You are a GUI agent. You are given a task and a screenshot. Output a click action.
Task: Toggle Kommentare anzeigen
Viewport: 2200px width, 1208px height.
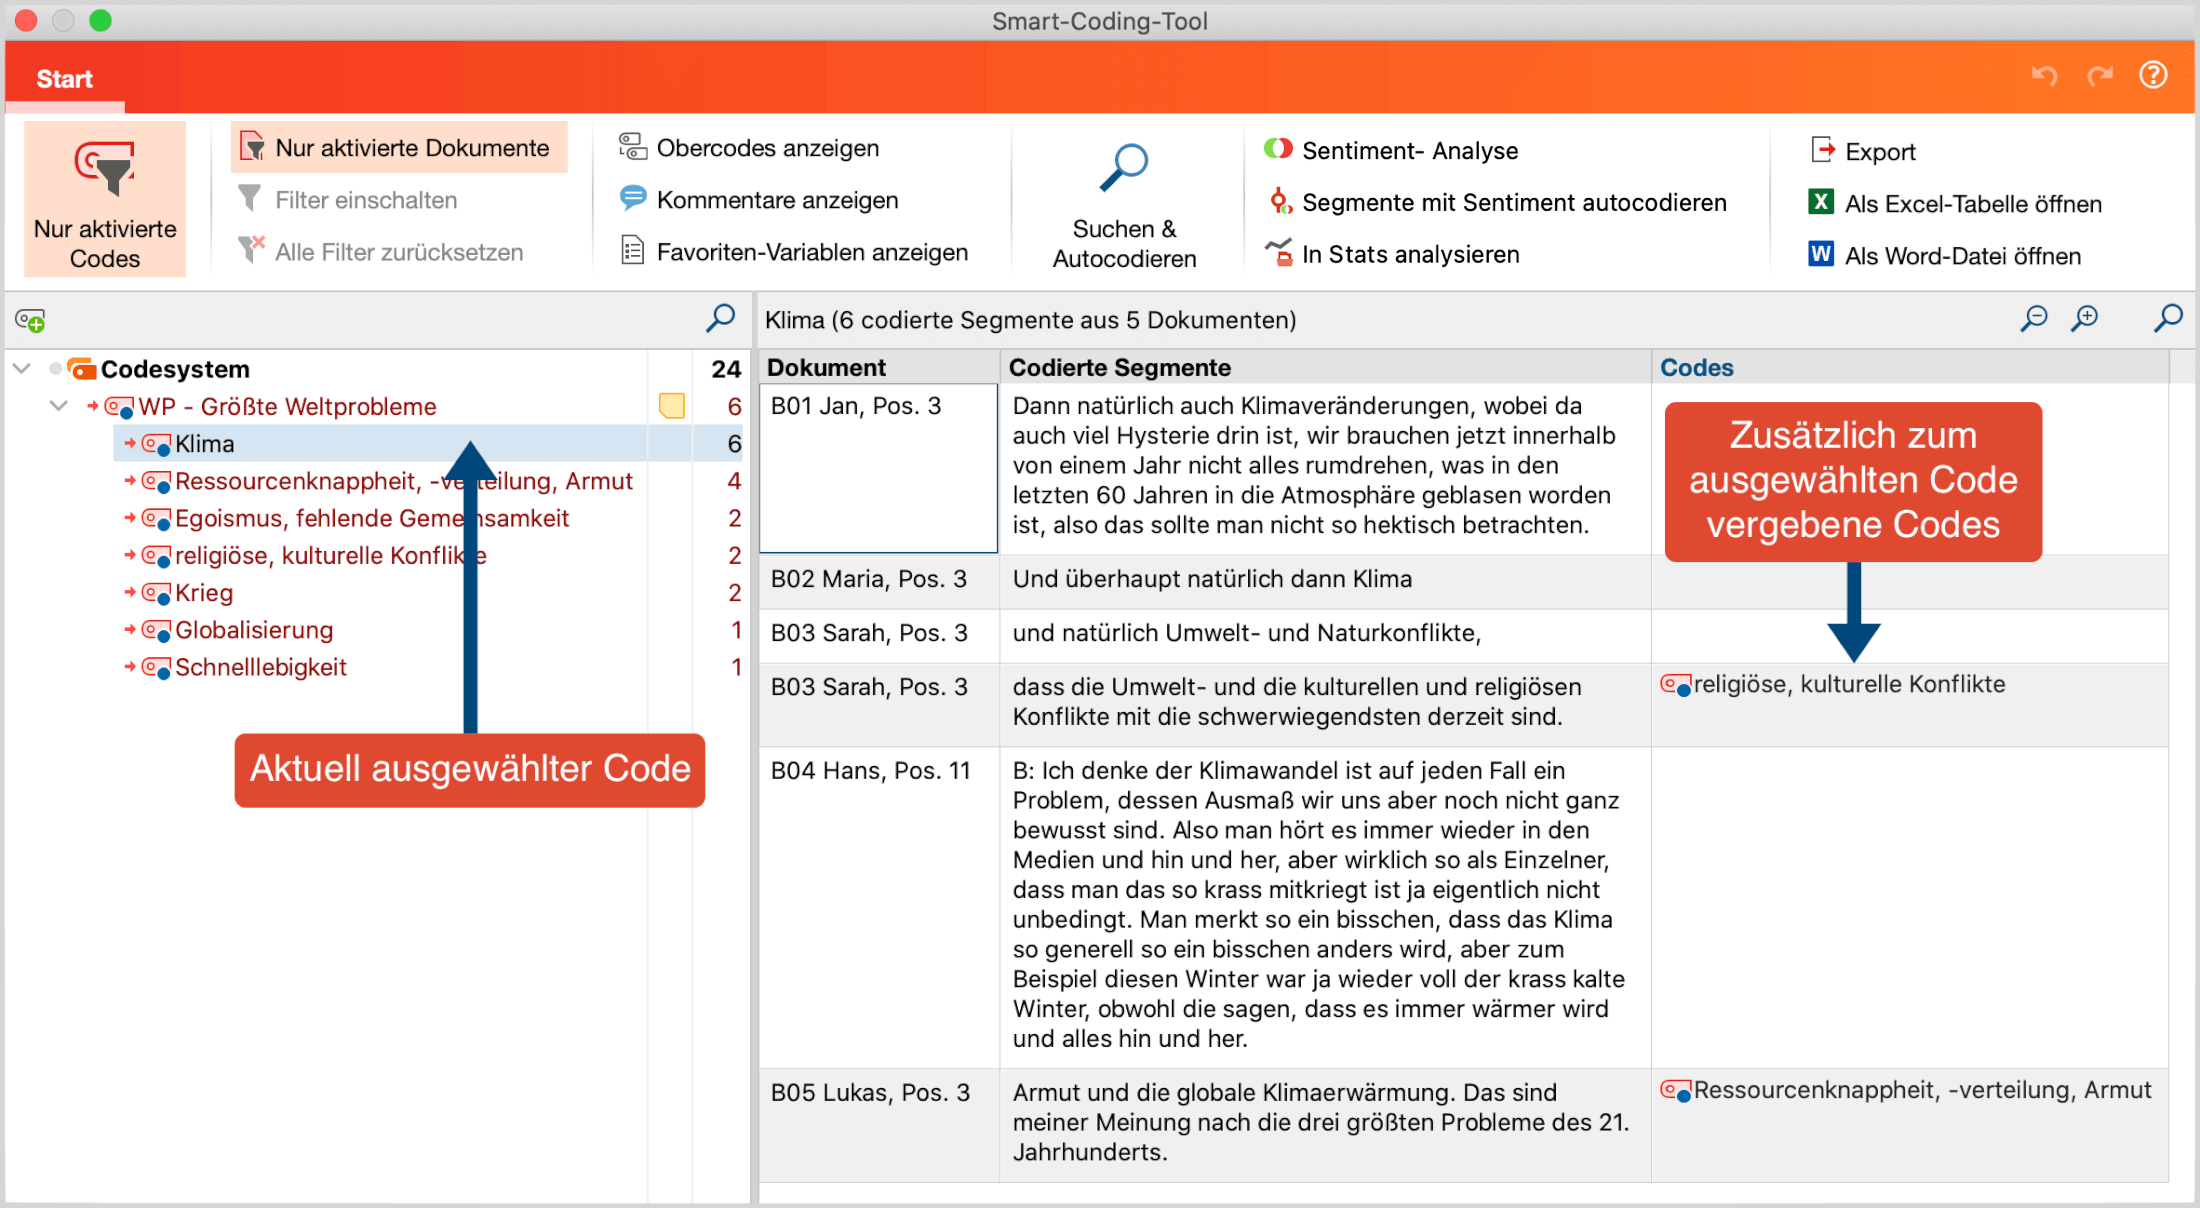coord(758,200)
